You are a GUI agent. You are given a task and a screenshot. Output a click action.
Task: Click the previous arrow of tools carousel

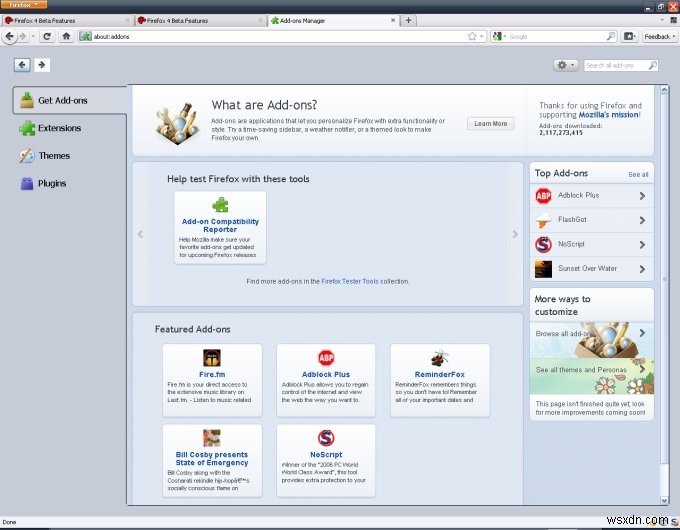point(140,234)
